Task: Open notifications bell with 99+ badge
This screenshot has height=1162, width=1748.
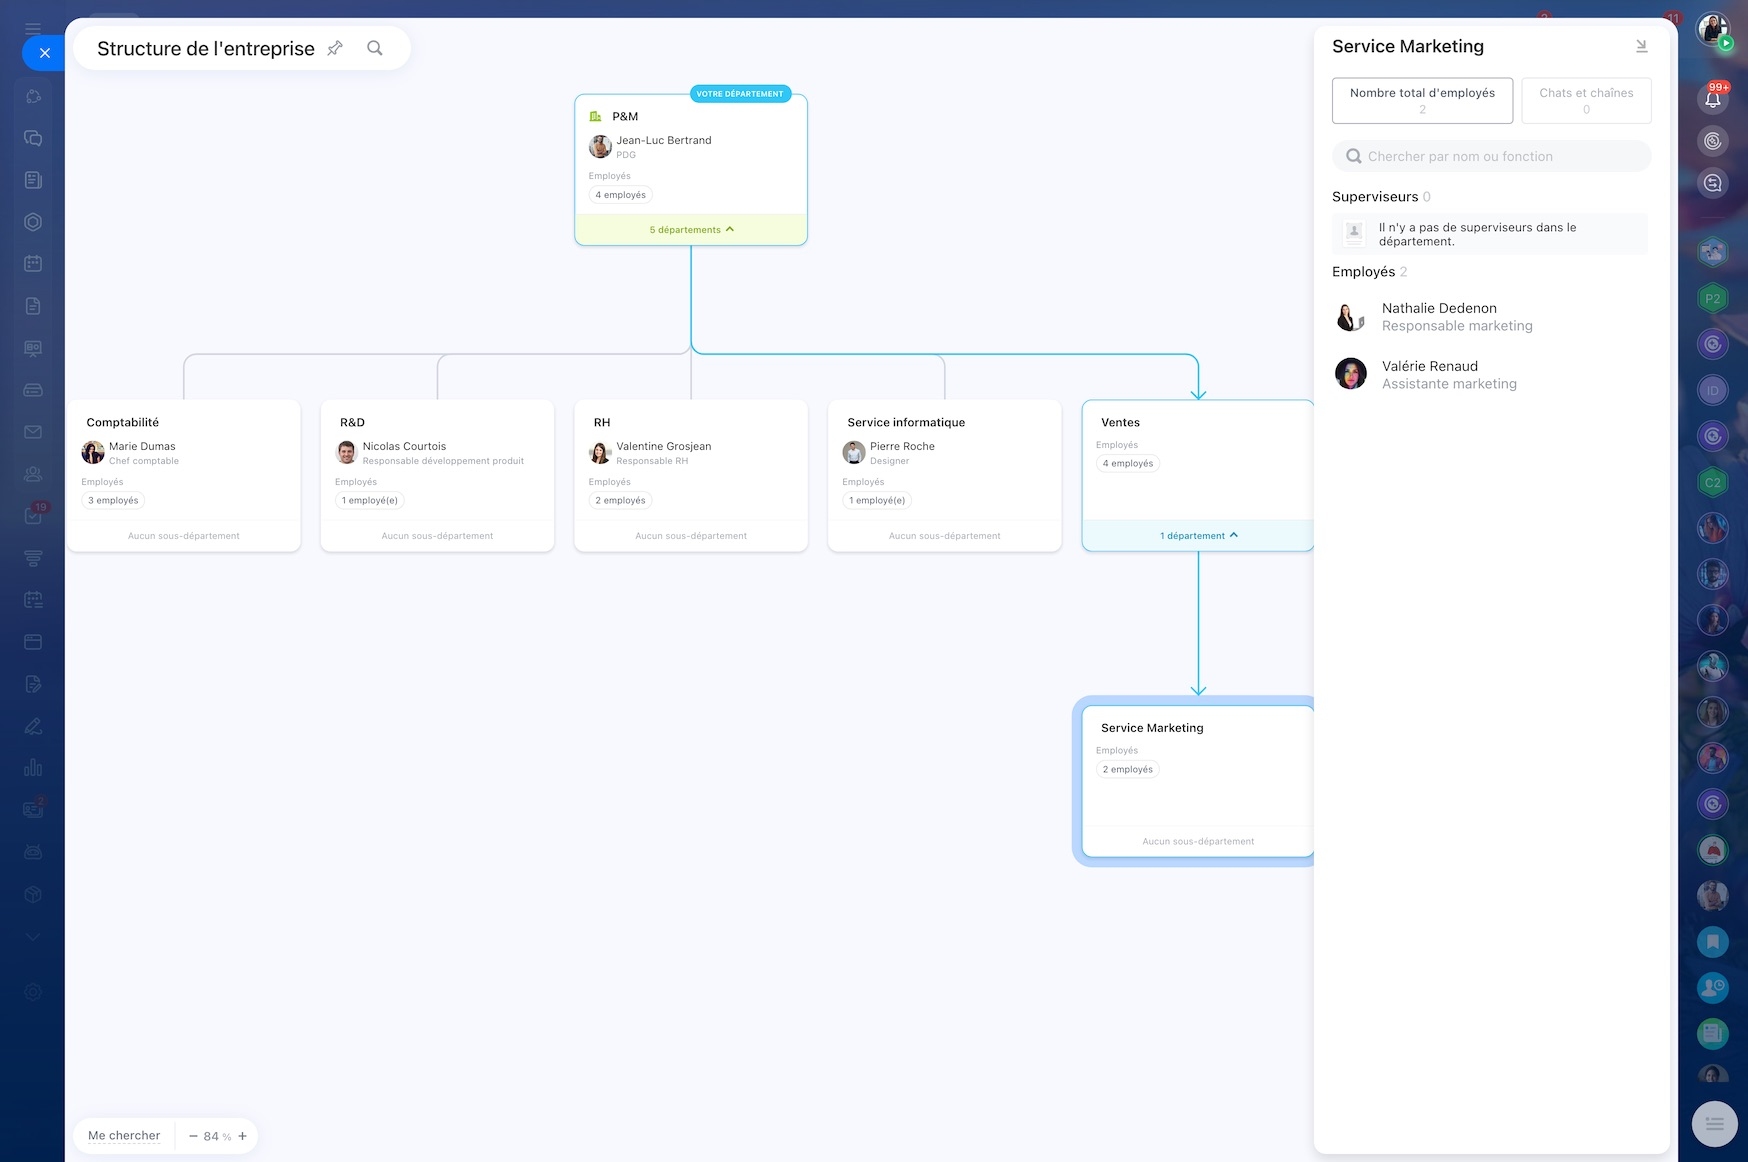Action: click(x=1713, y=98)
